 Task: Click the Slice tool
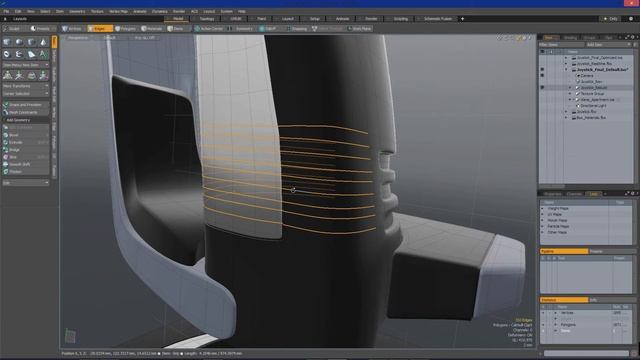pyautogui.click(x=25, y=157)
